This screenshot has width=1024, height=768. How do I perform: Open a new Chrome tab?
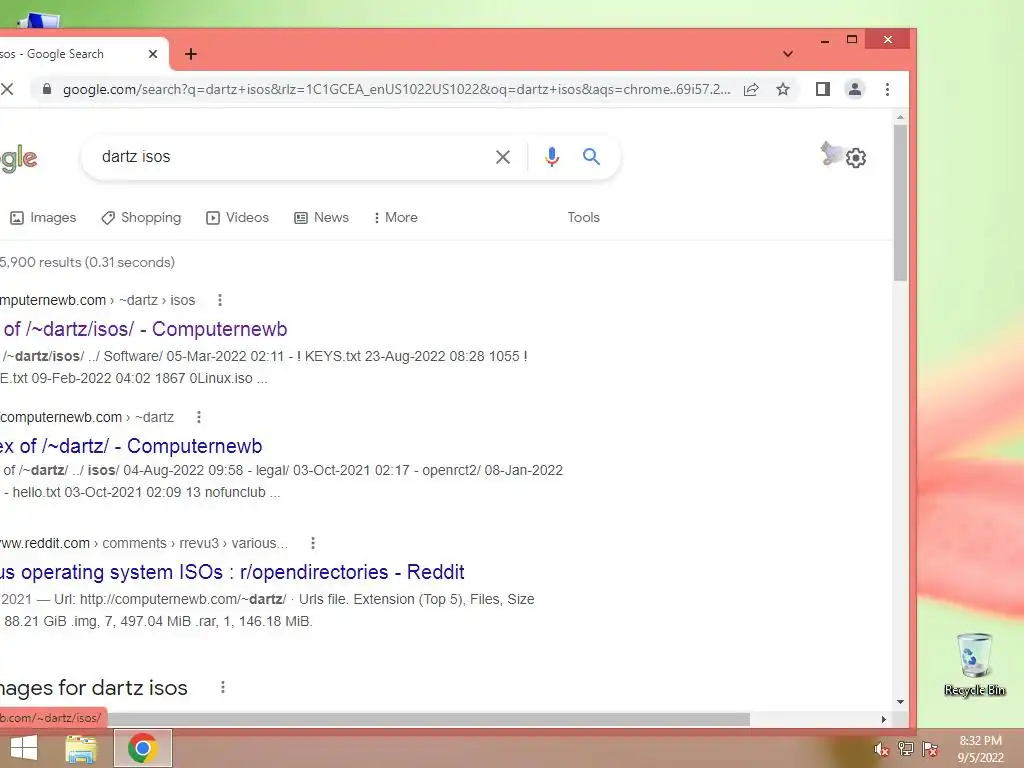tap(191, 54)
